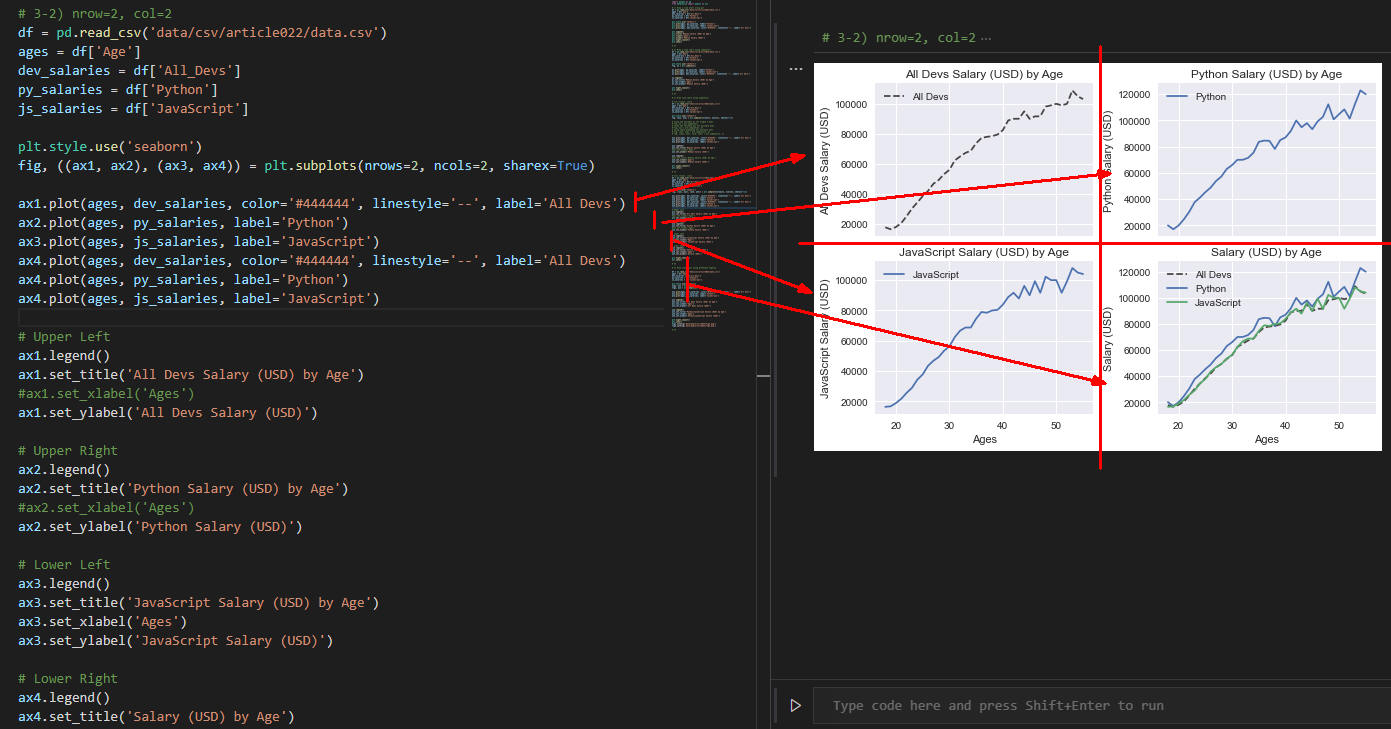
Task: Click the plt.style.use('seaborn') line
Action: [x=110, y=146]
